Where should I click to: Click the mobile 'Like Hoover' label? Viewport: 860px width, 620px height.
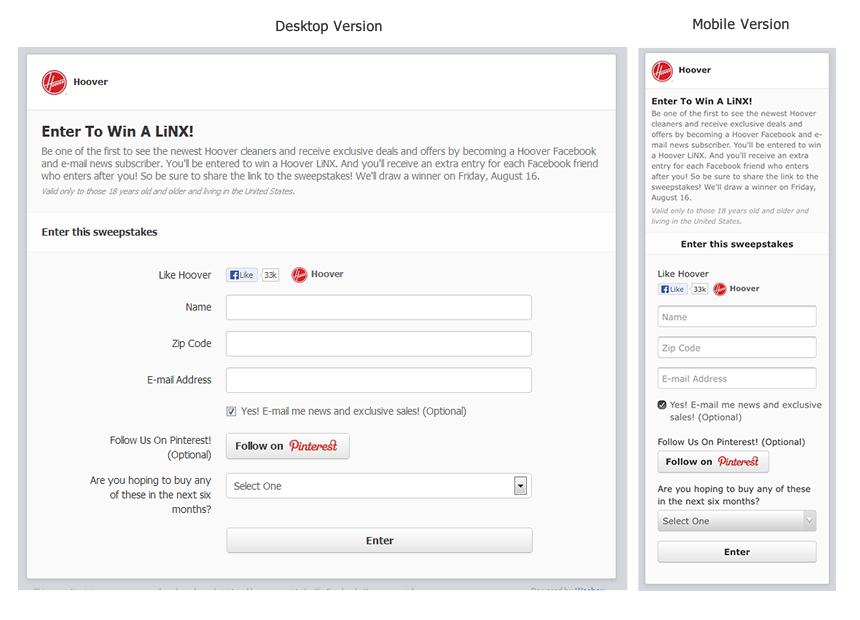coord(683,274)
